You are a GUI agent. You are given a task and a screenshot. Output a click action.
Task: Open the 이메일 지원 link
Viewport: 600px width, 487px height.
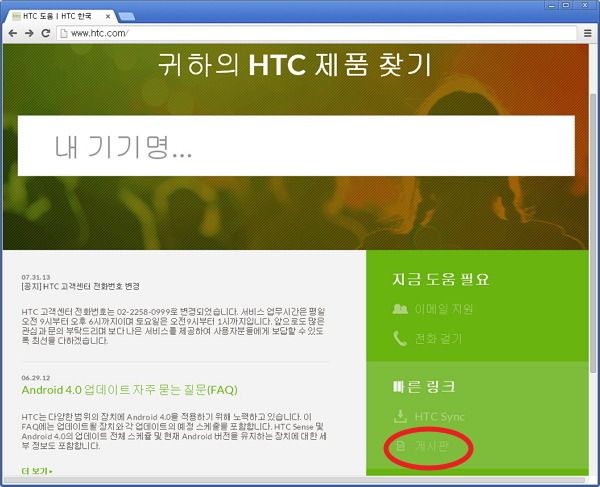[x=444, y=309]
